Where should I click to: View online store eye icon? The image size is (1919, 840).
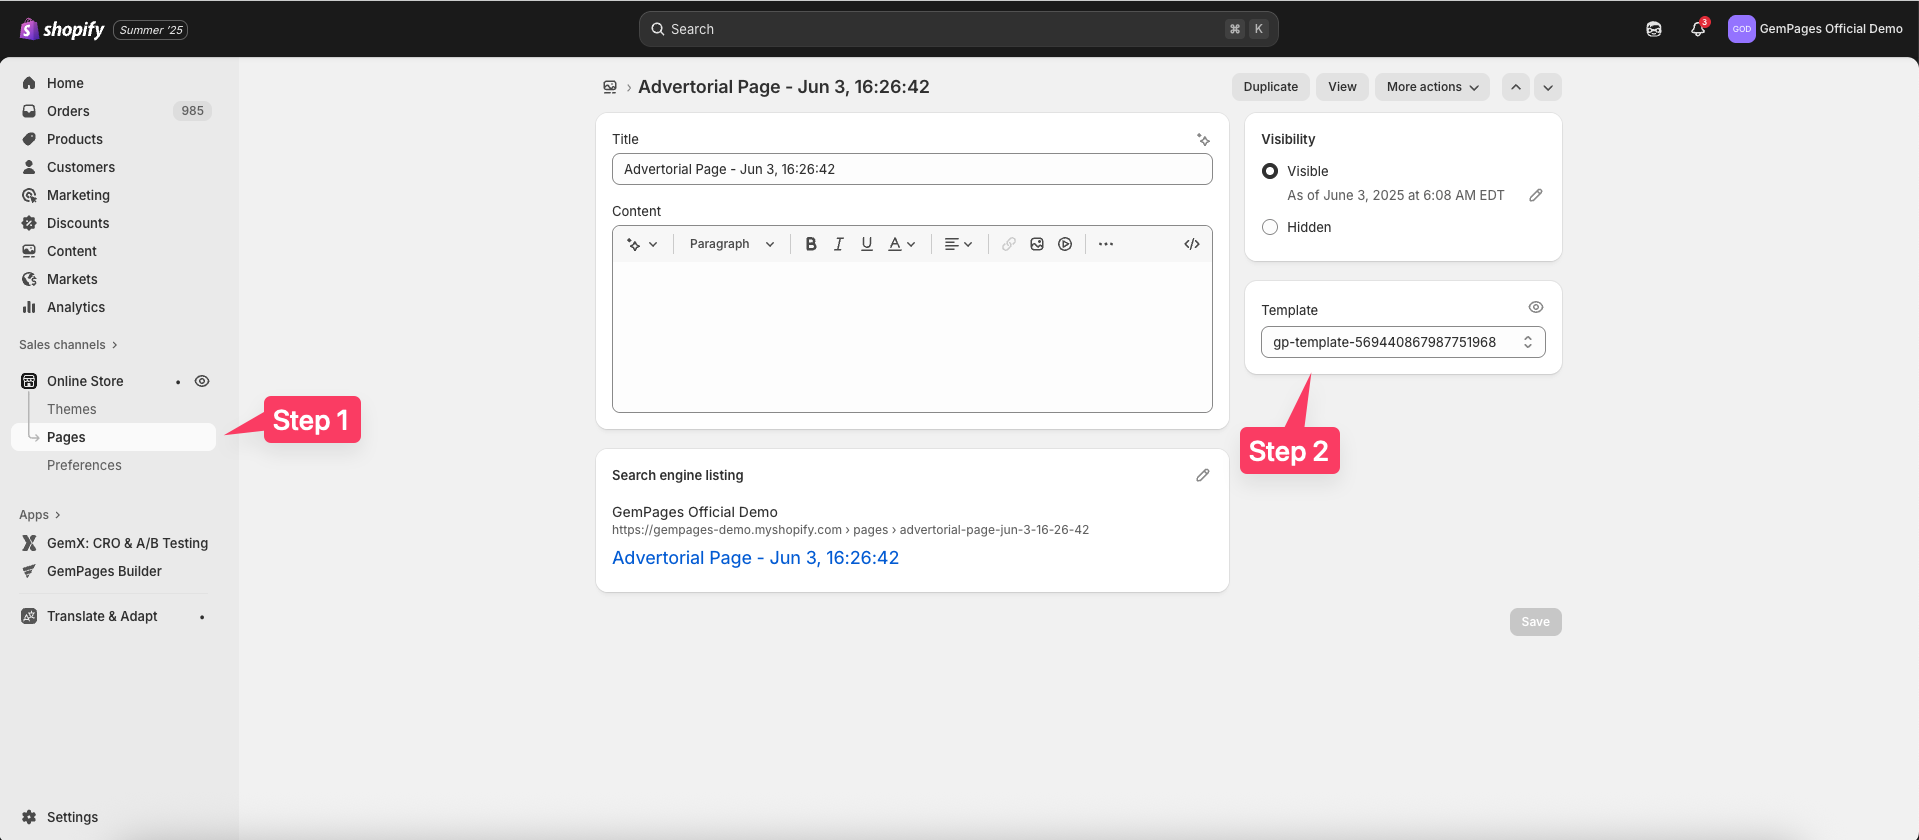[x=202, y=381]
